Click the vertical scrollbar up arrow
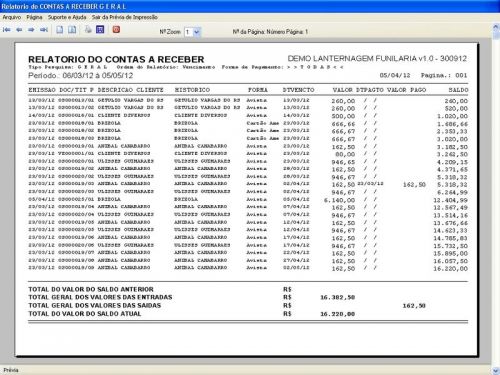The image size is (500, 375). pos(496,27)
